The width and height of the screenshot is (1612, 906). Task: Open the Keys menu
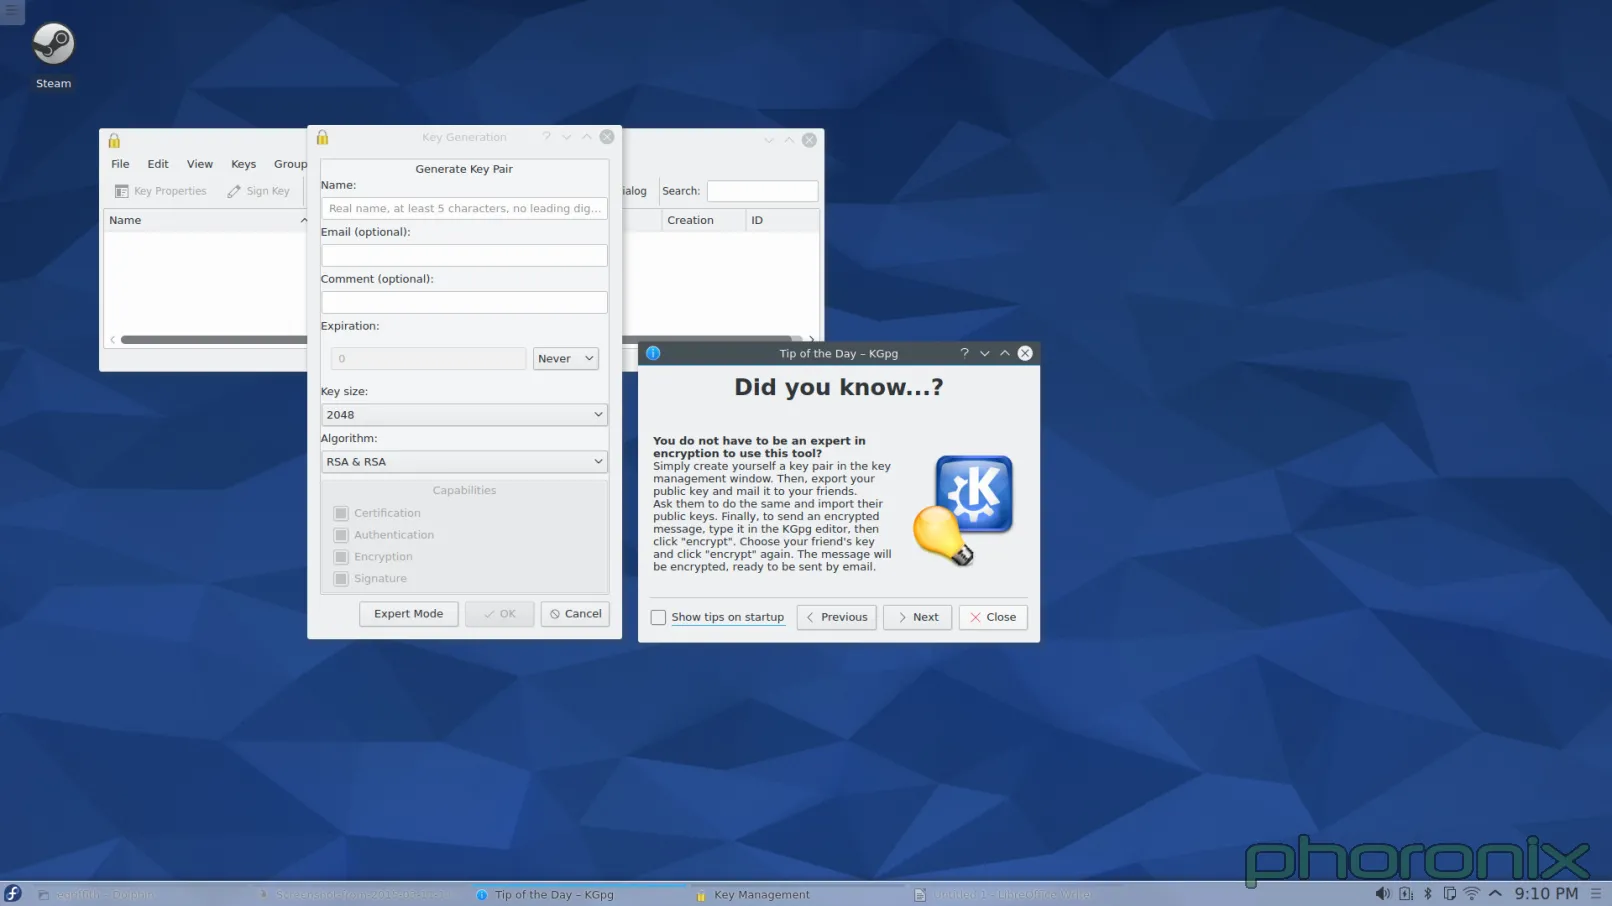click(x=243, y=164)
